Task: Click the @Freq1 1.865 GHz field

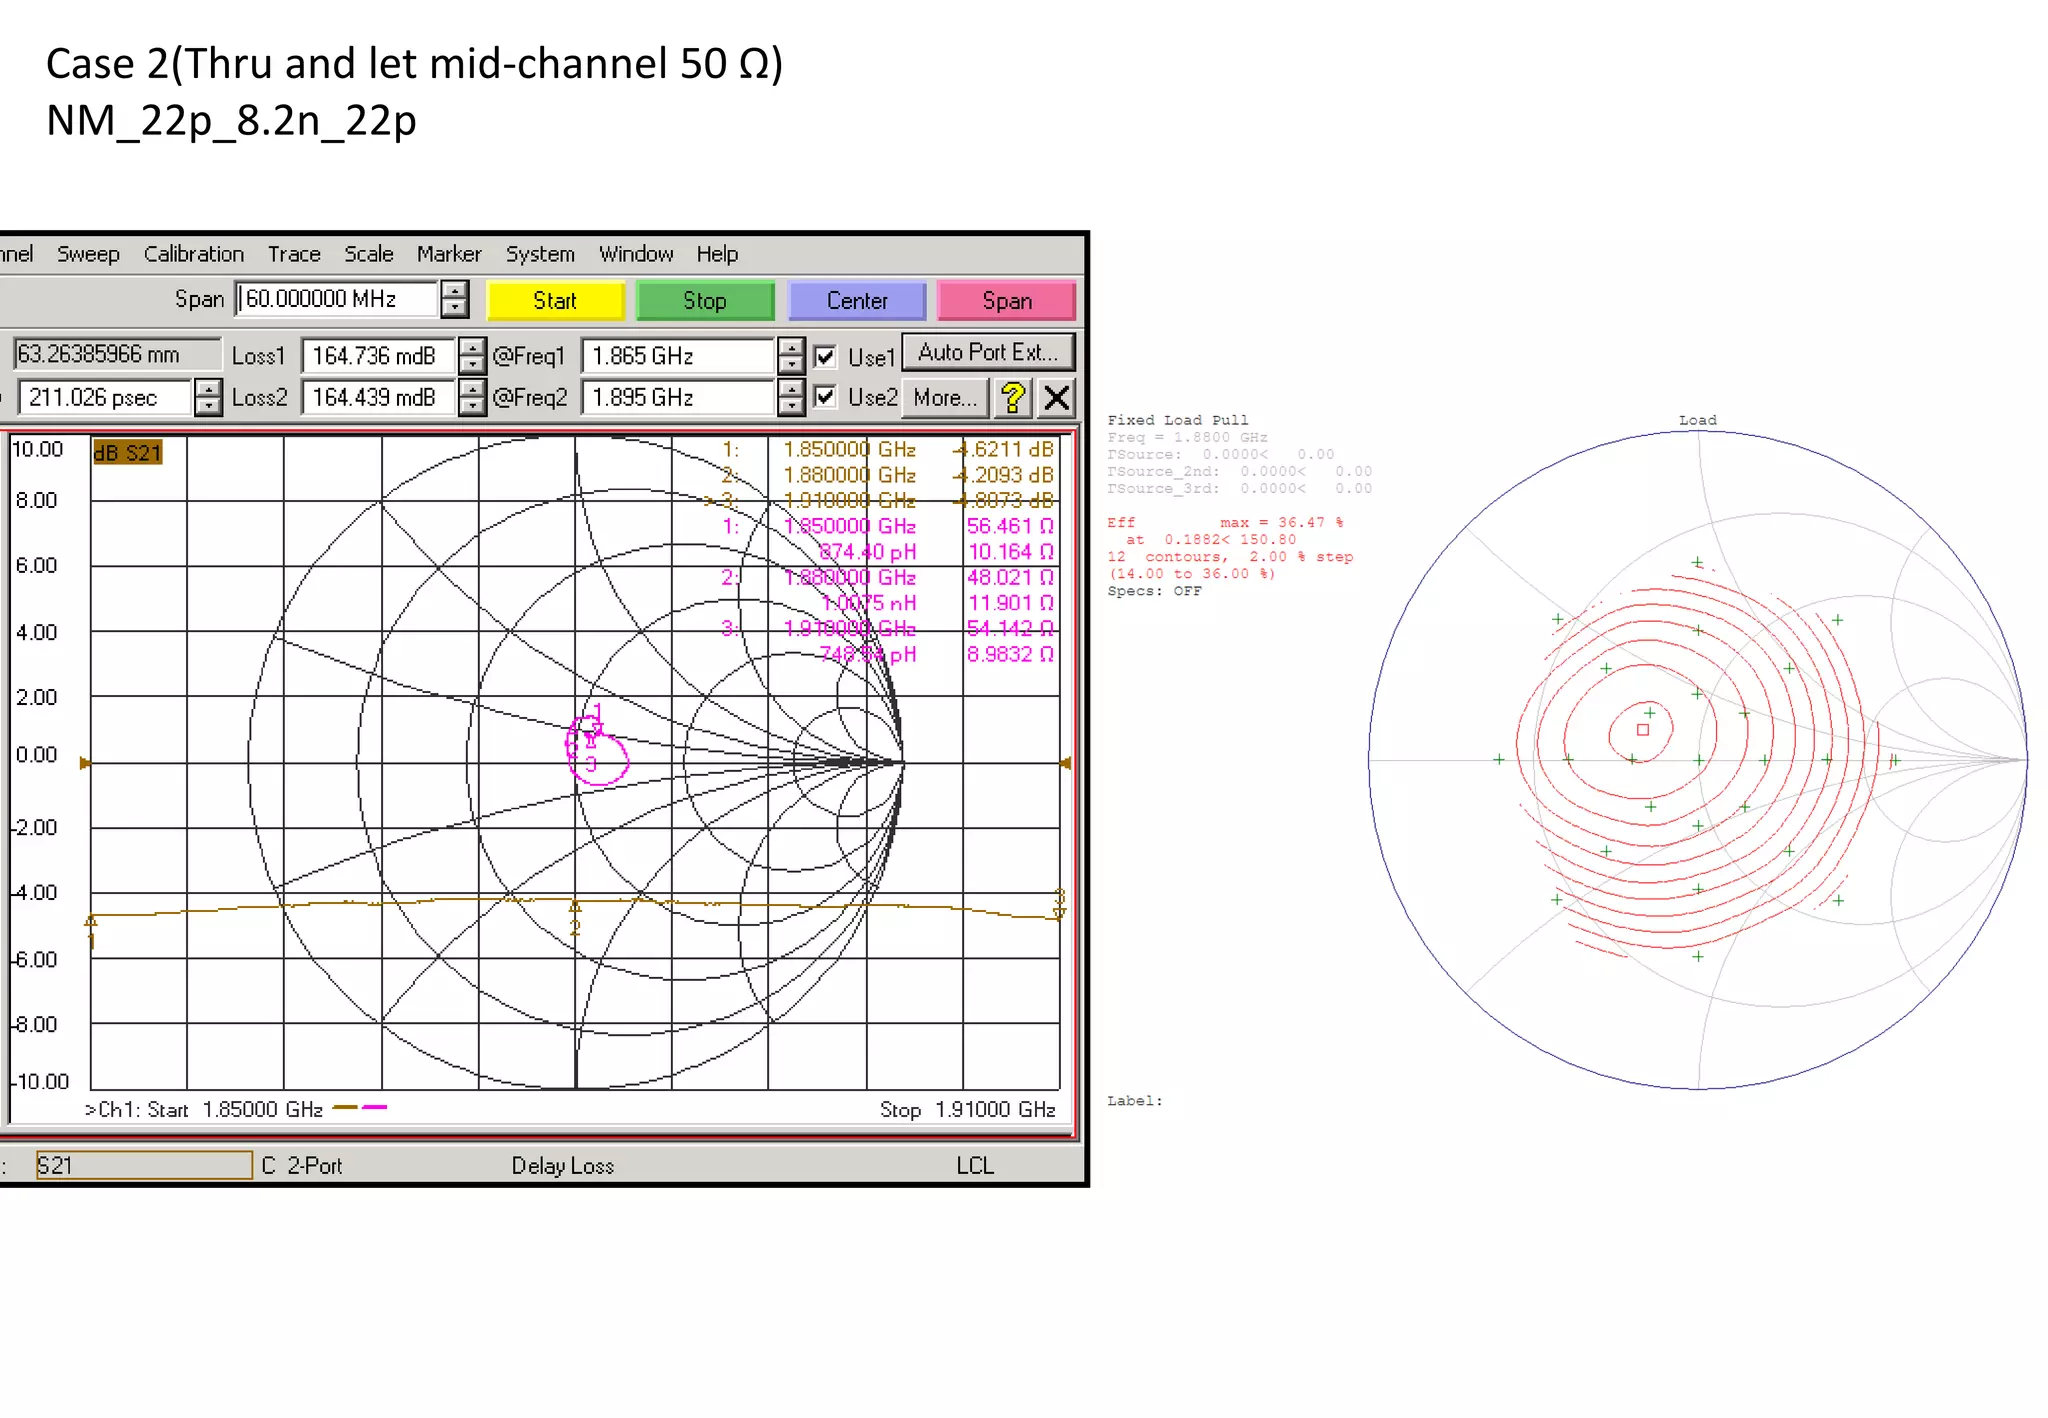Action: click(x=678, y=356)
